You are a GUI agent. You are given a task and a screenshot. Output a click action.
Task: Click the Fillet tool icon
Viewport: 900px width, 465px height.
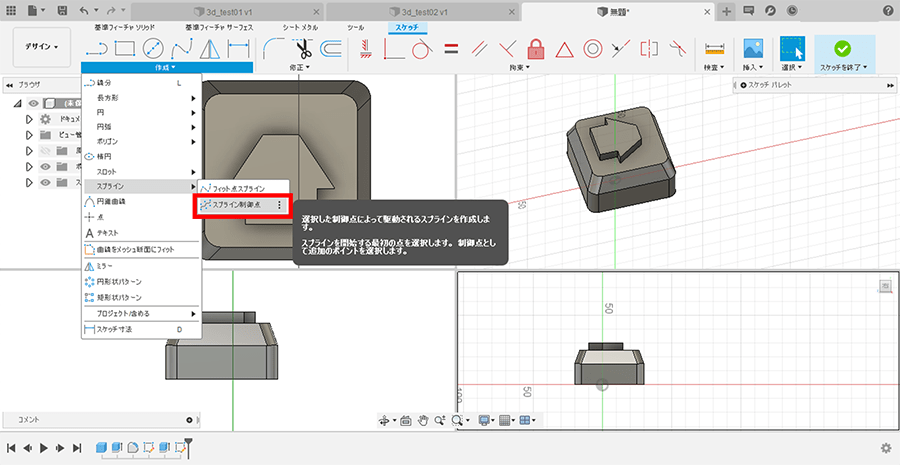tap(272, 48)
